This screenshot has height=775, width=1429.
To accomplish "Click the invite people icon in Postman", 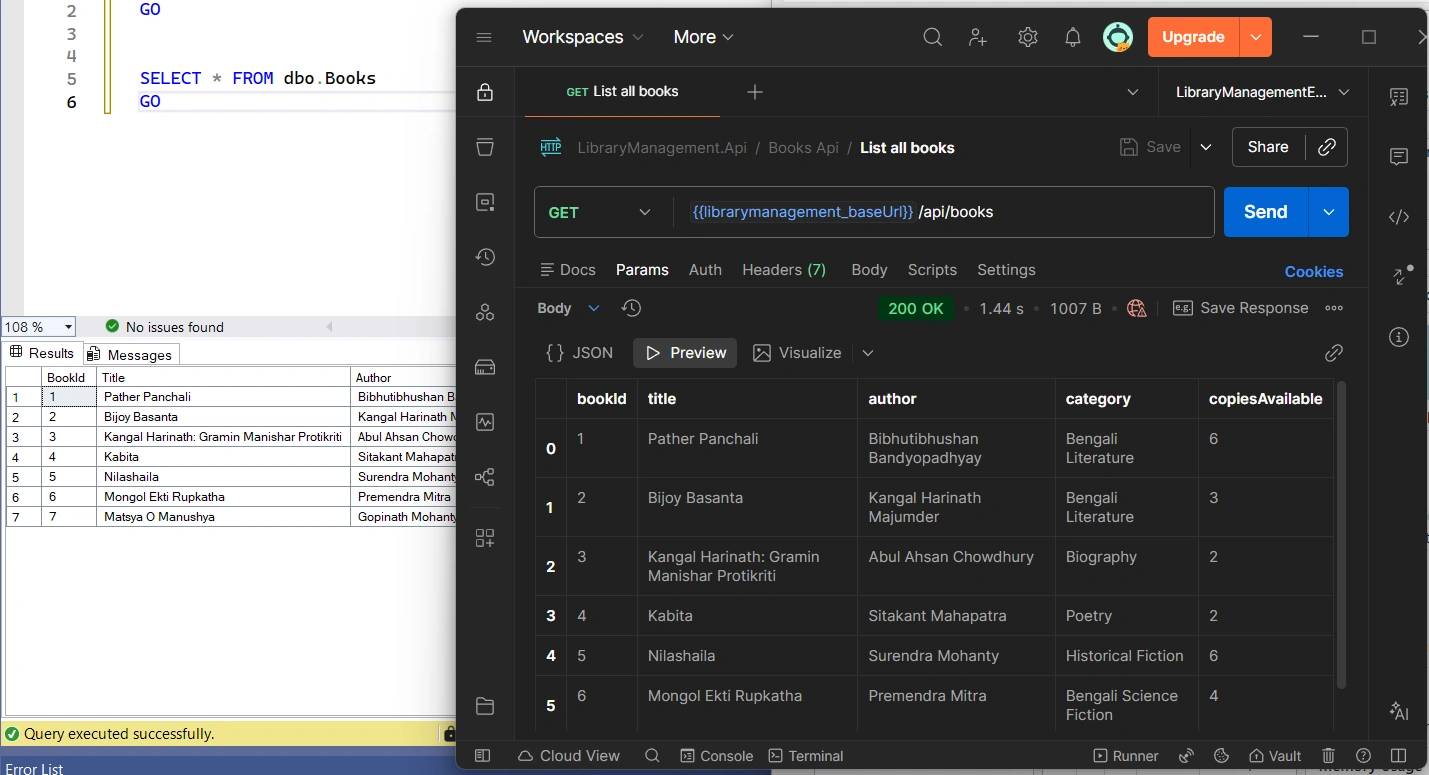I will point(978,37).
